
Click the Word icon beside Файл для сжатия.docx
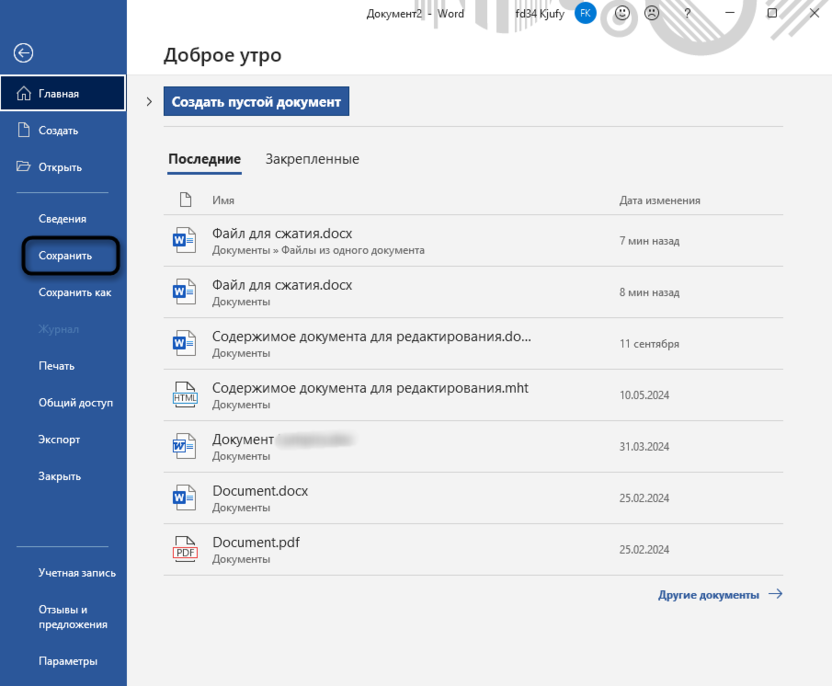click(184, 240)
